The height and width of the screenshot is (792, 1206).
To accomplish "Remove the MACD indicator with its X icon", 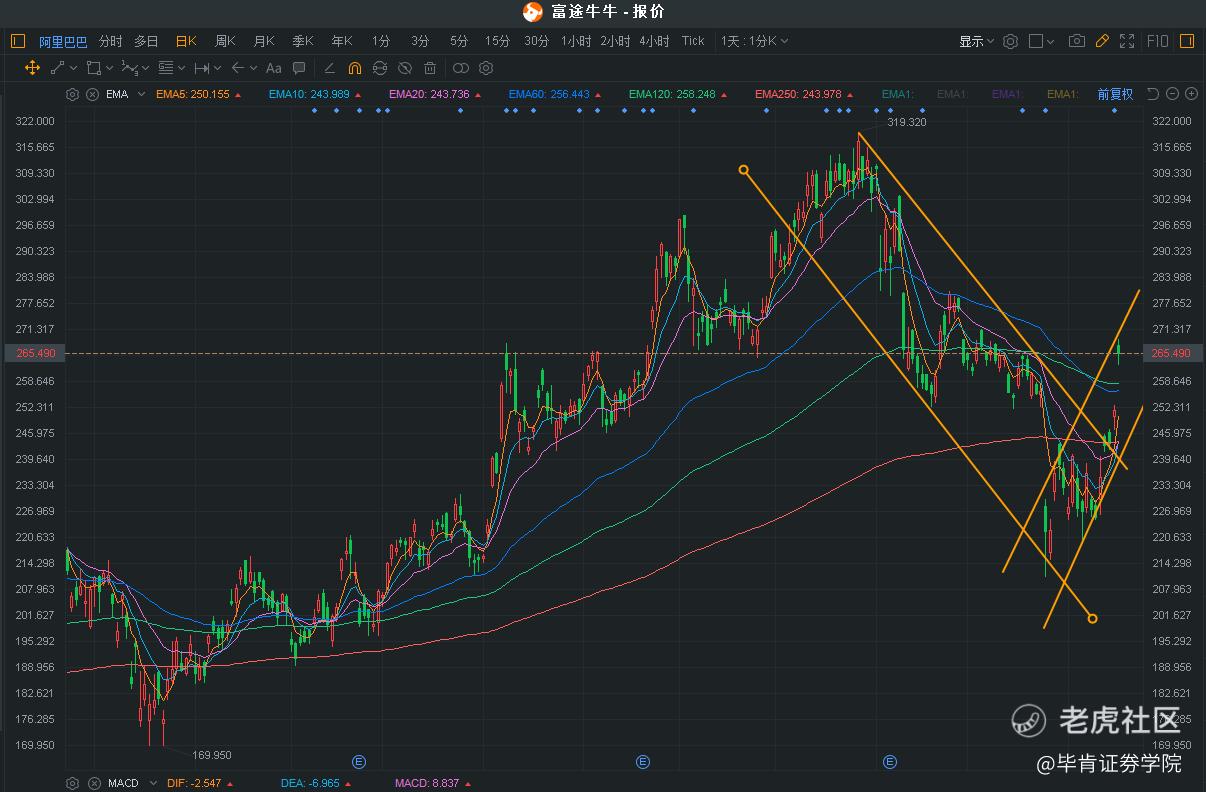I will (x=93, y=783).
